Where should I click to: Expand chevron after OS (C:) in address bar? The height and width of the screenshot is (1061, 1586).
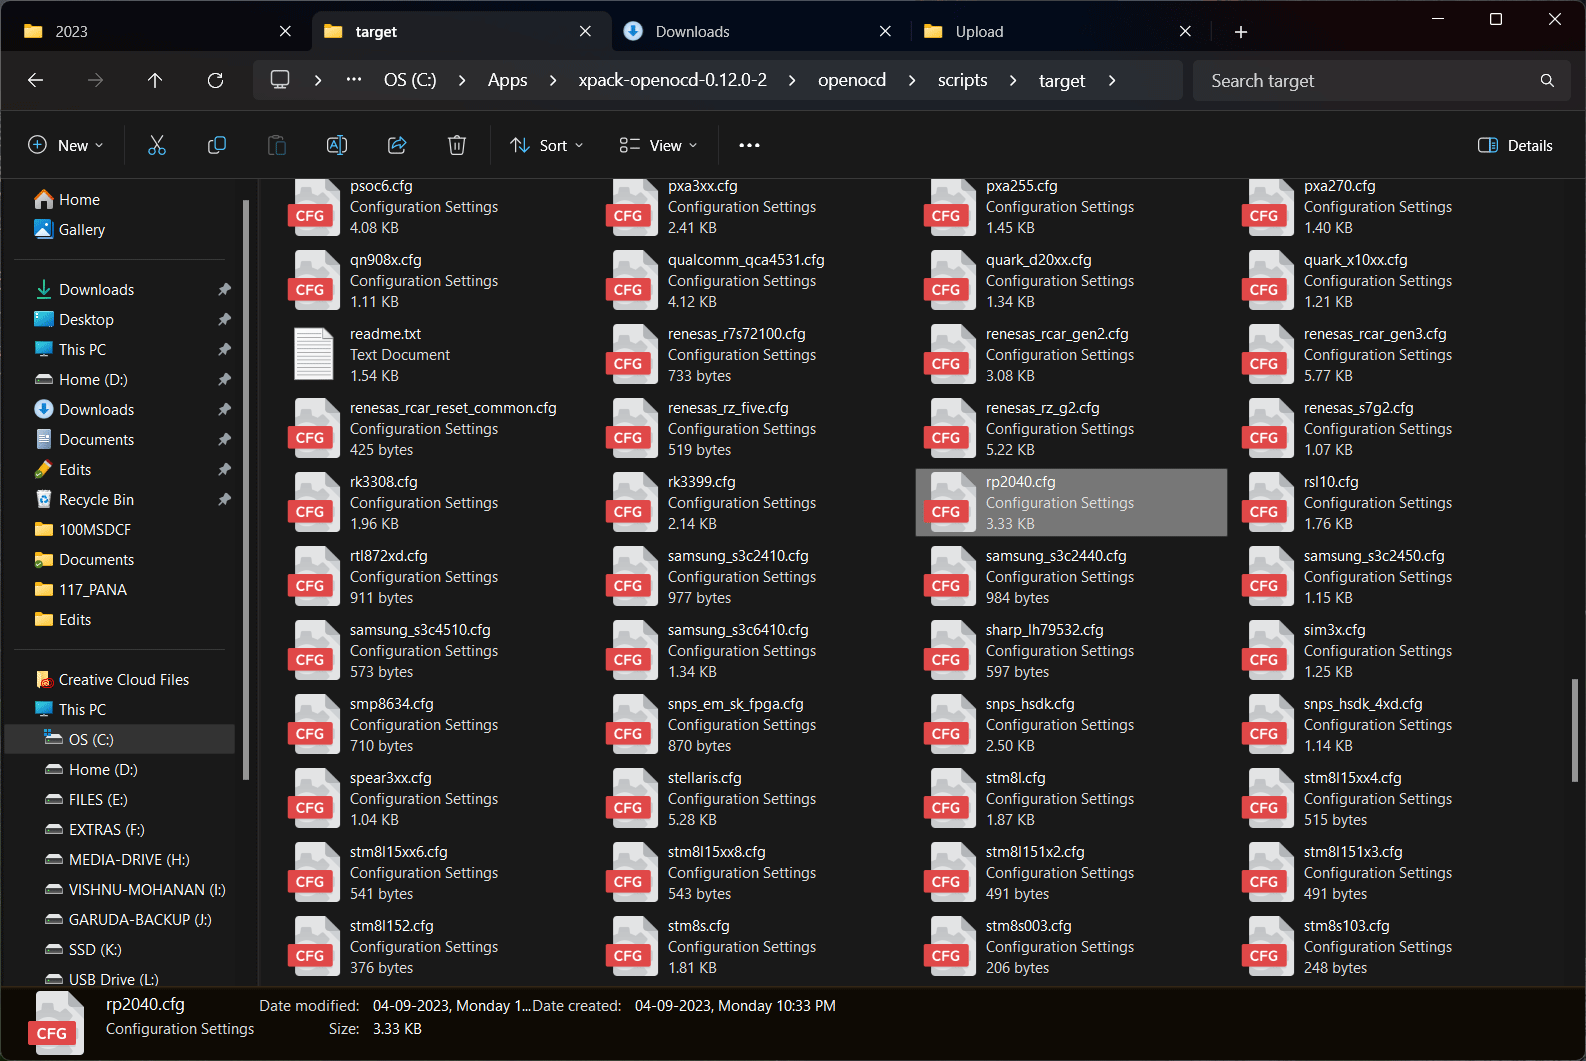(461, 80)
